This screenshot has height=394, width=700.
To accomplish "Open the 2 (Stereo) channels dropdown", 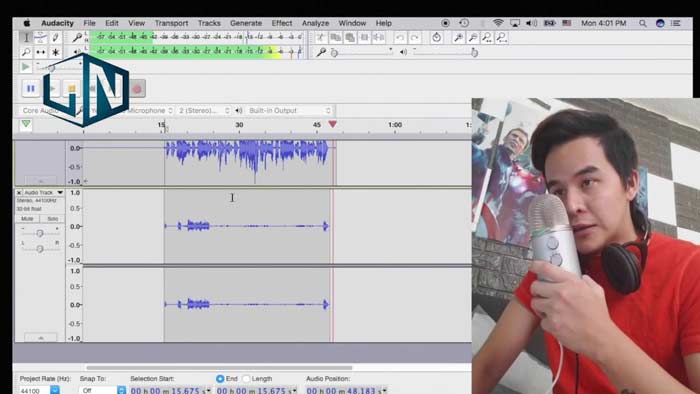I will (204, 110).
